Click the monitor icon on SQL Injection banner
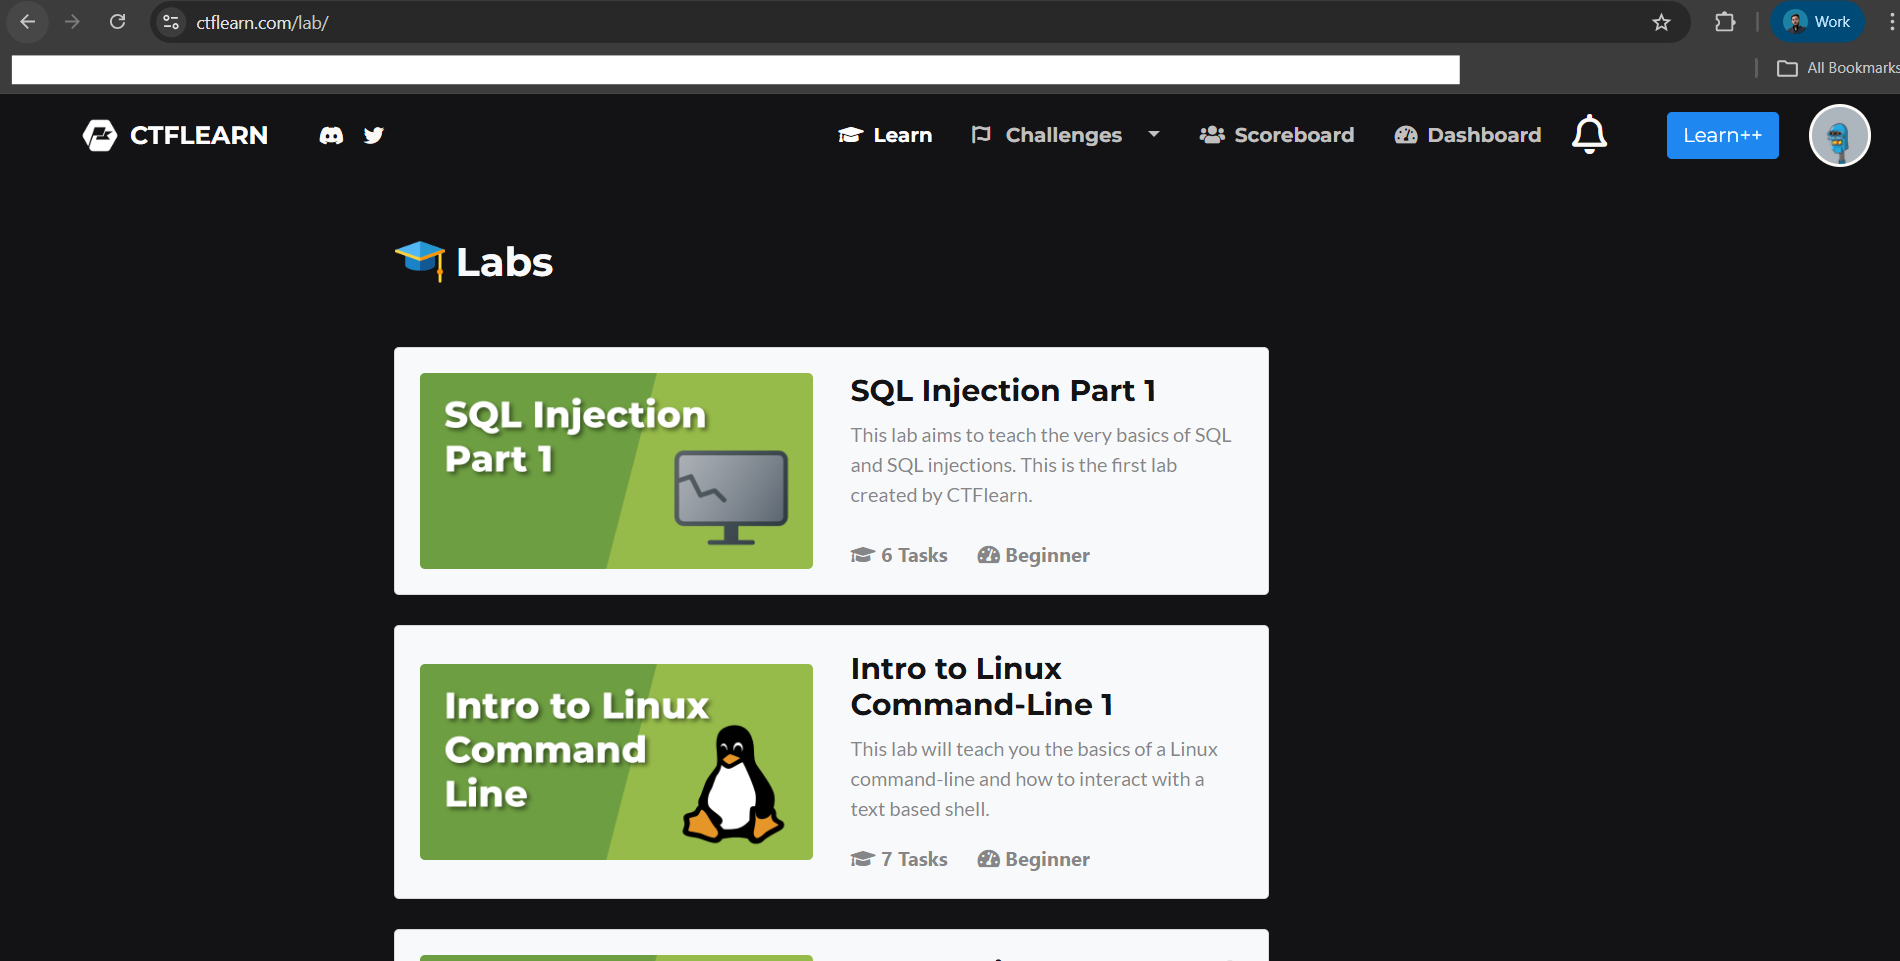This screenshot has height=961, width=1900. (731, 497)
